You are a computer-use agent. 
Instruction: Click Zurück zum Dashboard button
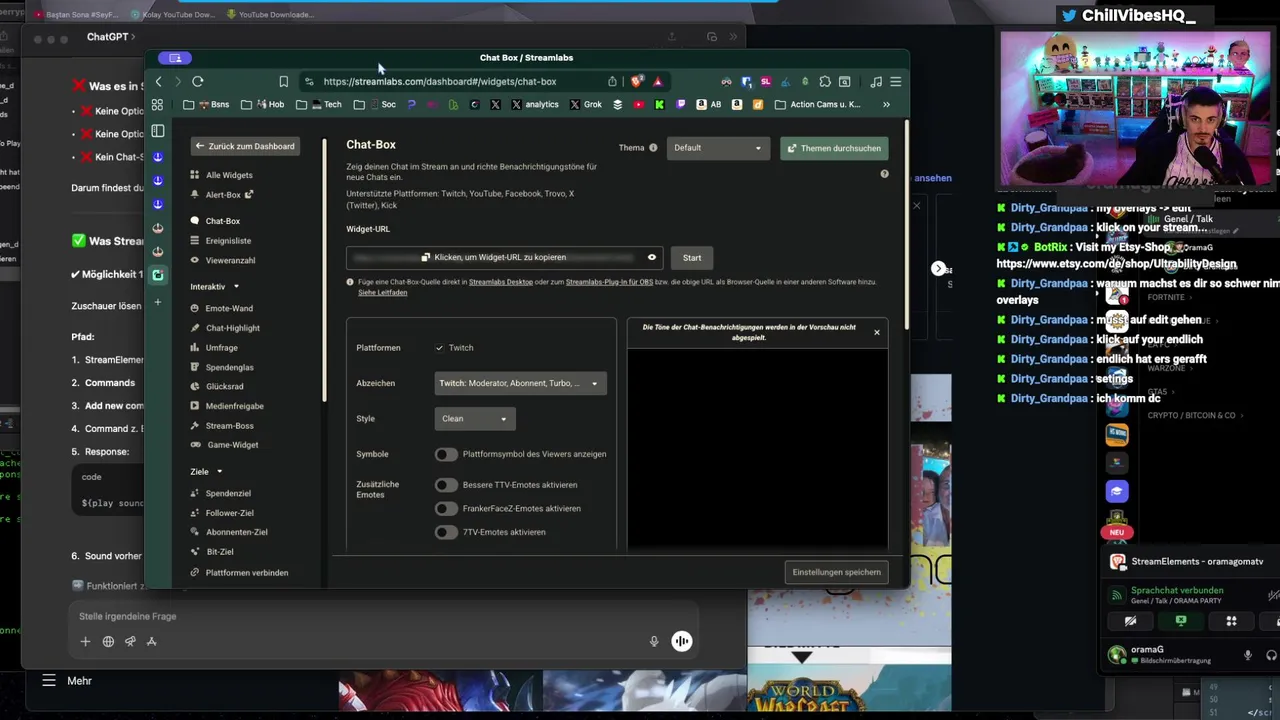(245, 146)
